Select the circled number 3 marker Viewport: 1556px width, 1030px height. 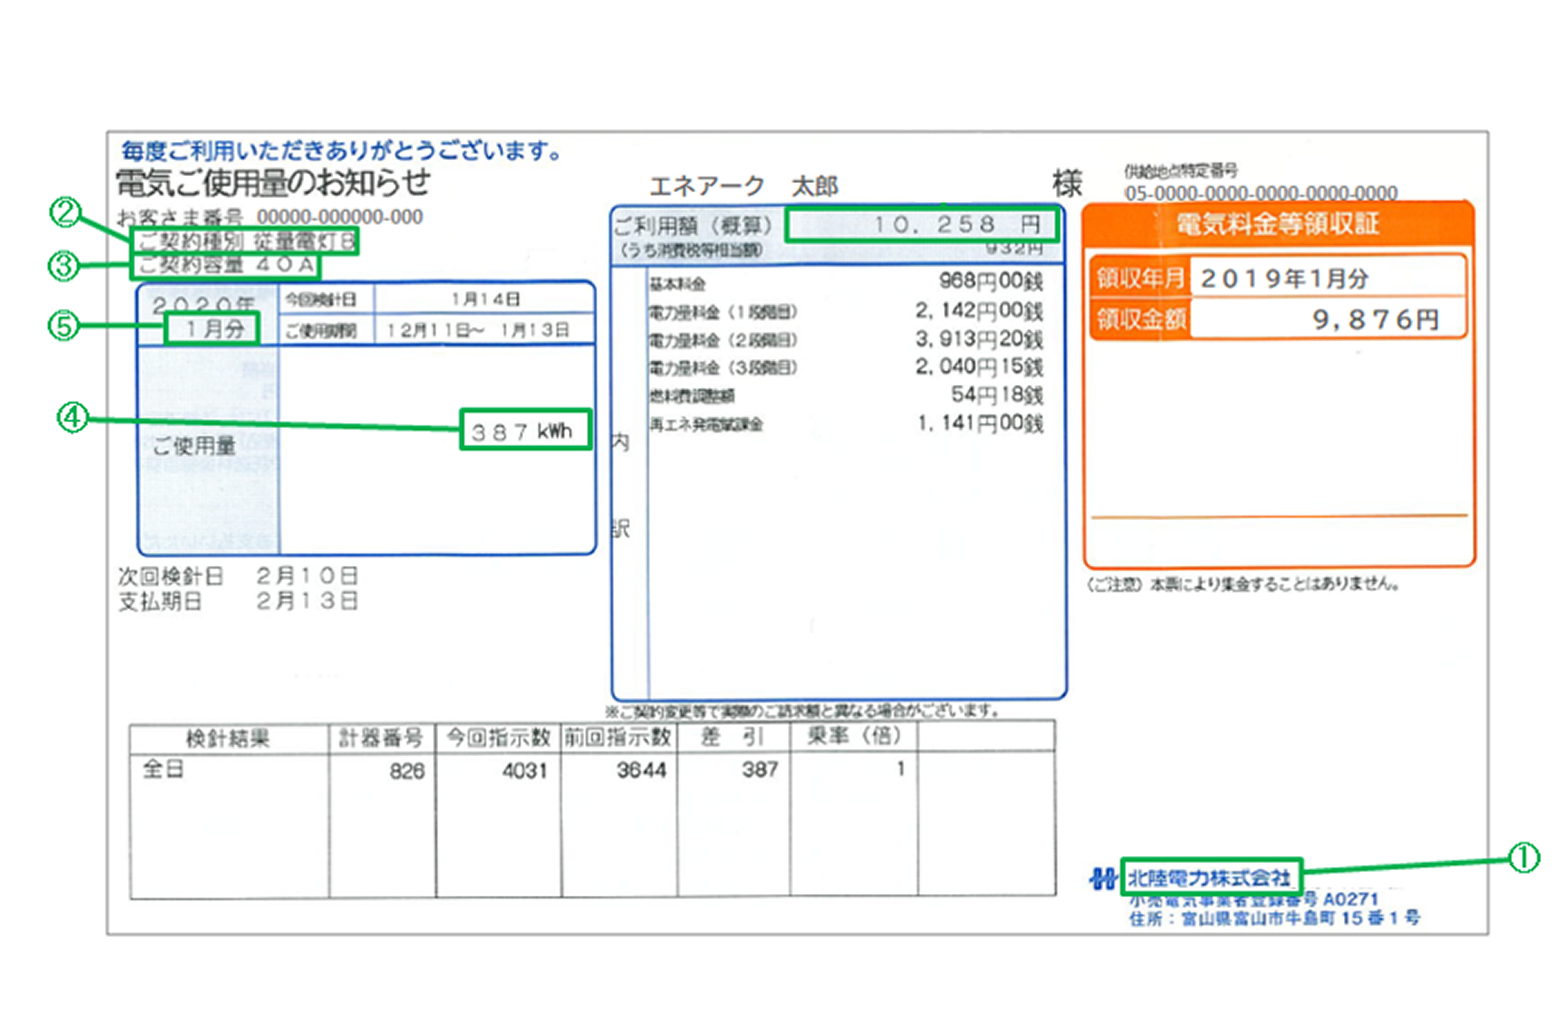pos(63,265)
